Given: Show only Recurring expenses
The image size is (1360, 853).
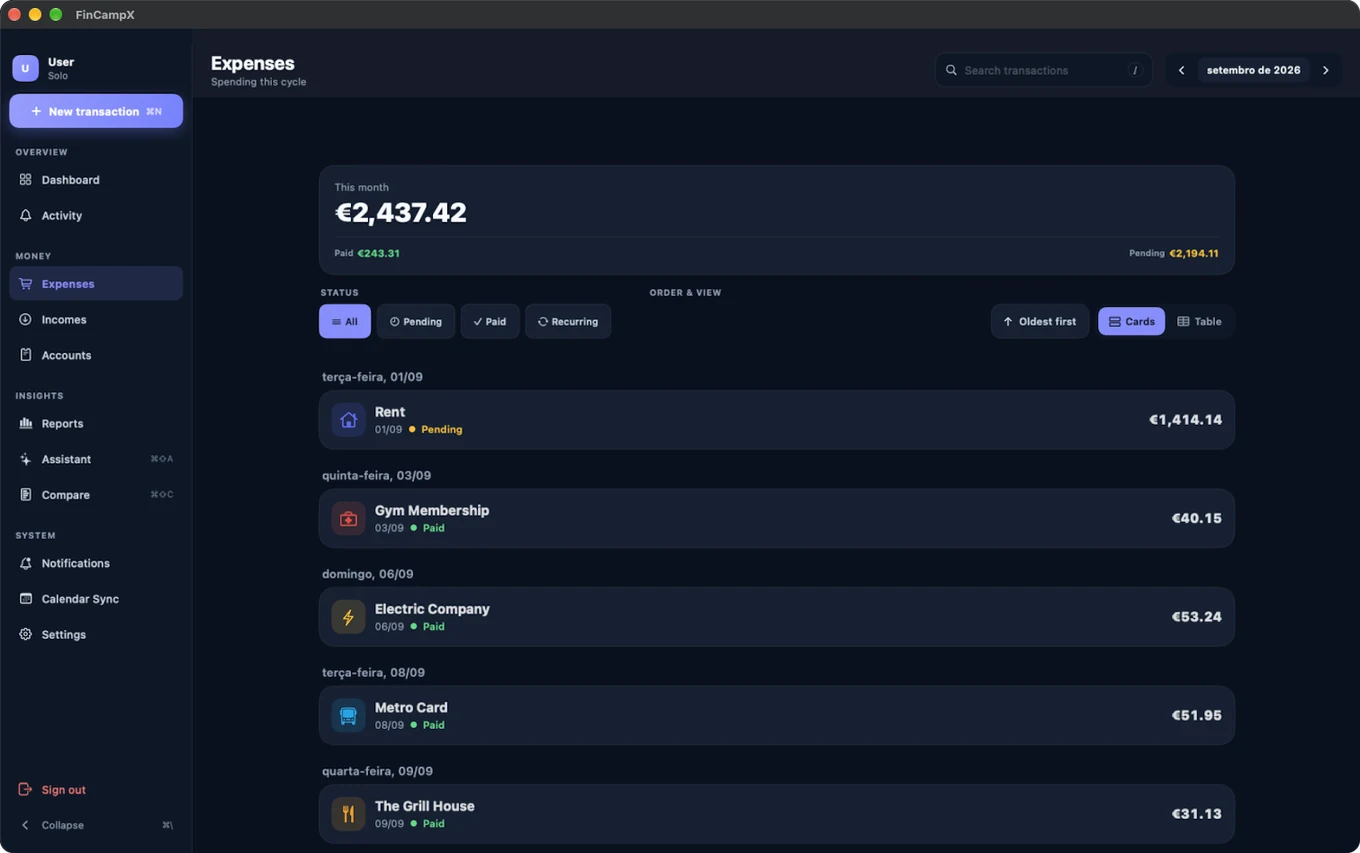Looking at the screenshot, I should point(568,322).
